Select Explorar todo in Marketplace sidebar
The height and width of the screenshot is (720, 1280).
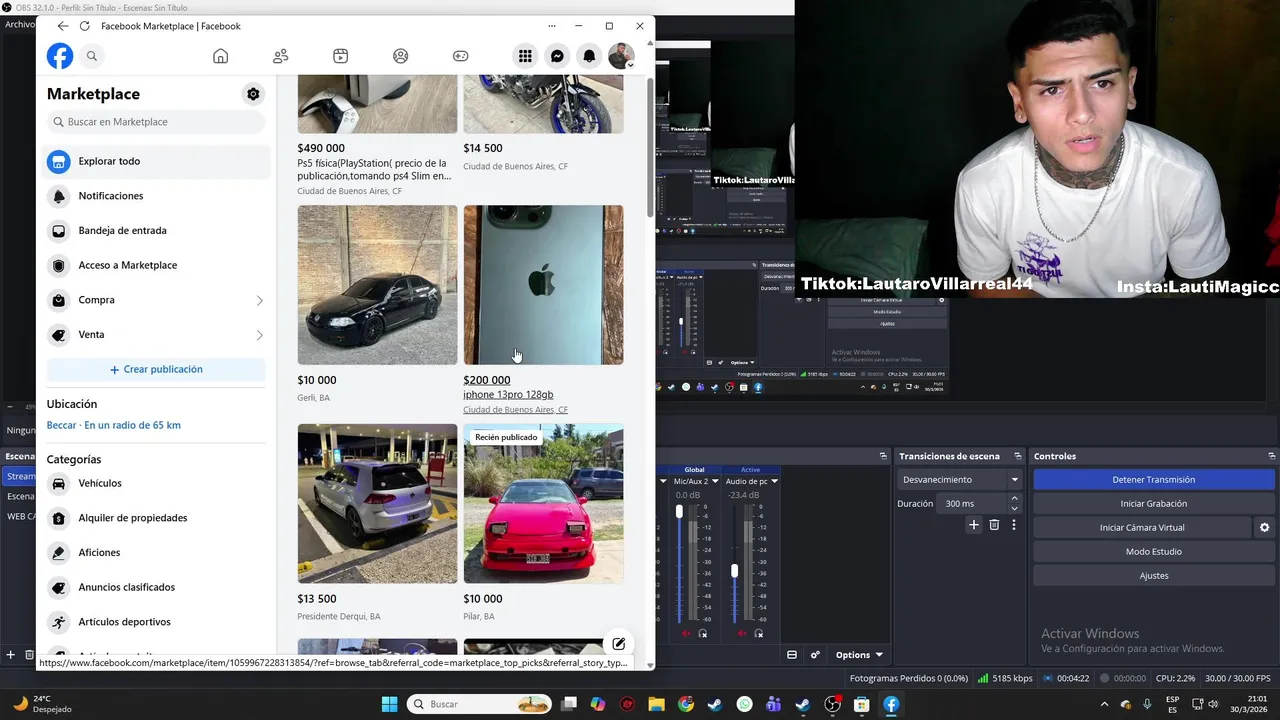pos(157,161)
